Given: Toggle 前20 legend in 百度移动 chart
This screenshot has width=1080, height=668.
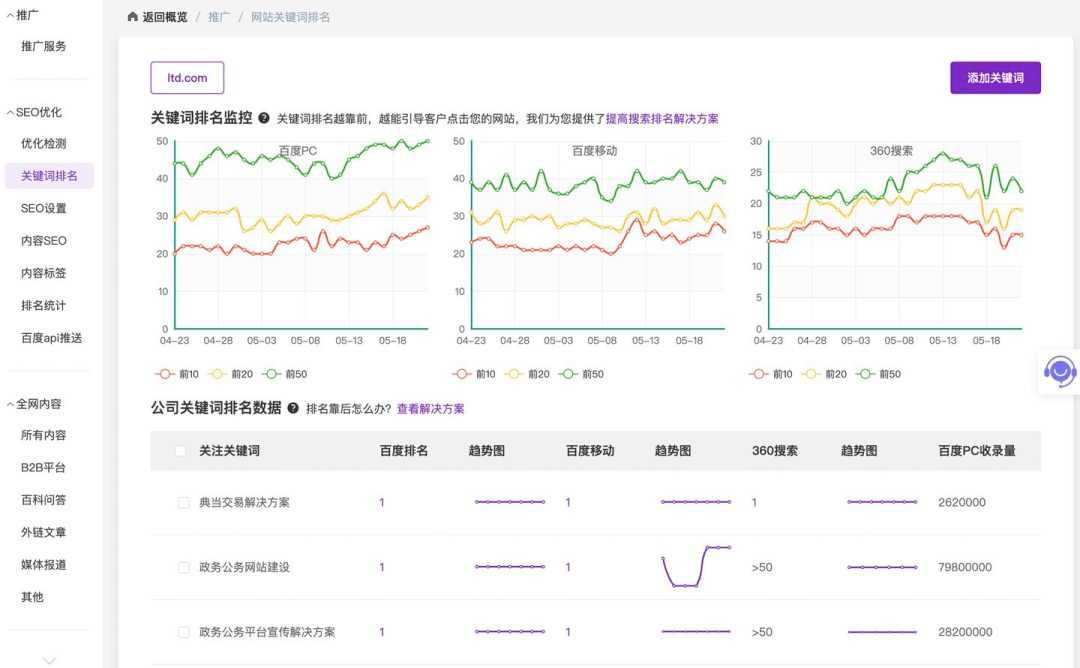Looking at the screenshot, I should 527,374.
